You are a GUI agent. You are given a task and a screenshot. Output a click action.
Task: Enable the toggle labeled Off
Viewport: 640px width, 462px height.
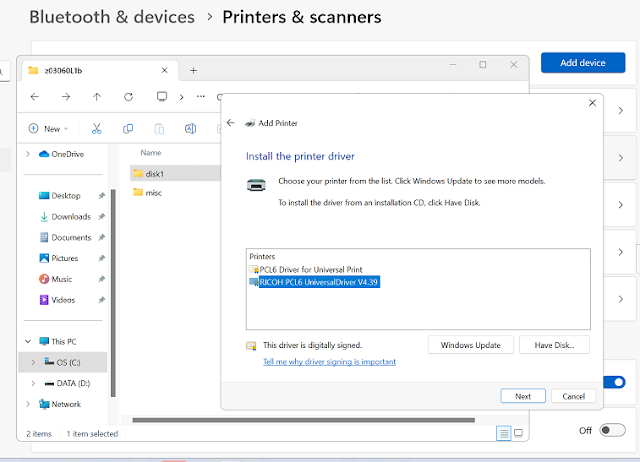tap(613, 430)
